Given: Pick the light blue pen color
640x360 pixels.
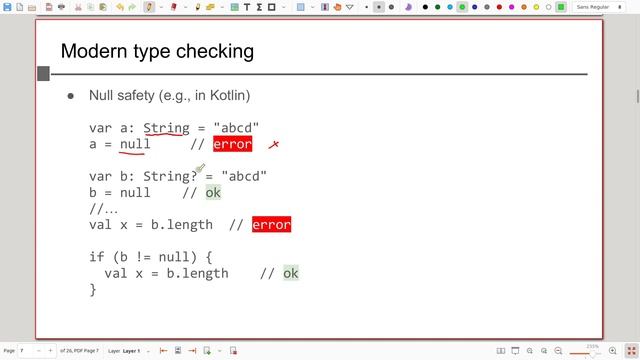Looking at the screenshot, I should tap(450, 7).
